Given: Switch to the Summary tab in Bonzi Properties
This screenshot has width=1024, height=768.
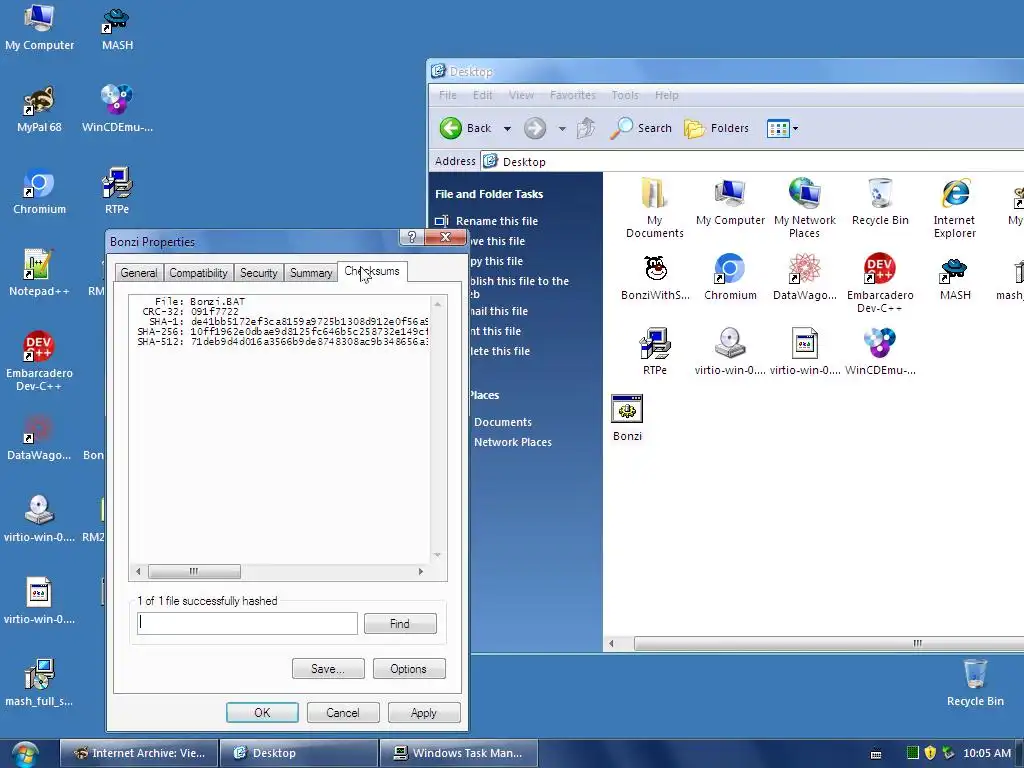Looking at the screenshot, I should click(311, 273).
